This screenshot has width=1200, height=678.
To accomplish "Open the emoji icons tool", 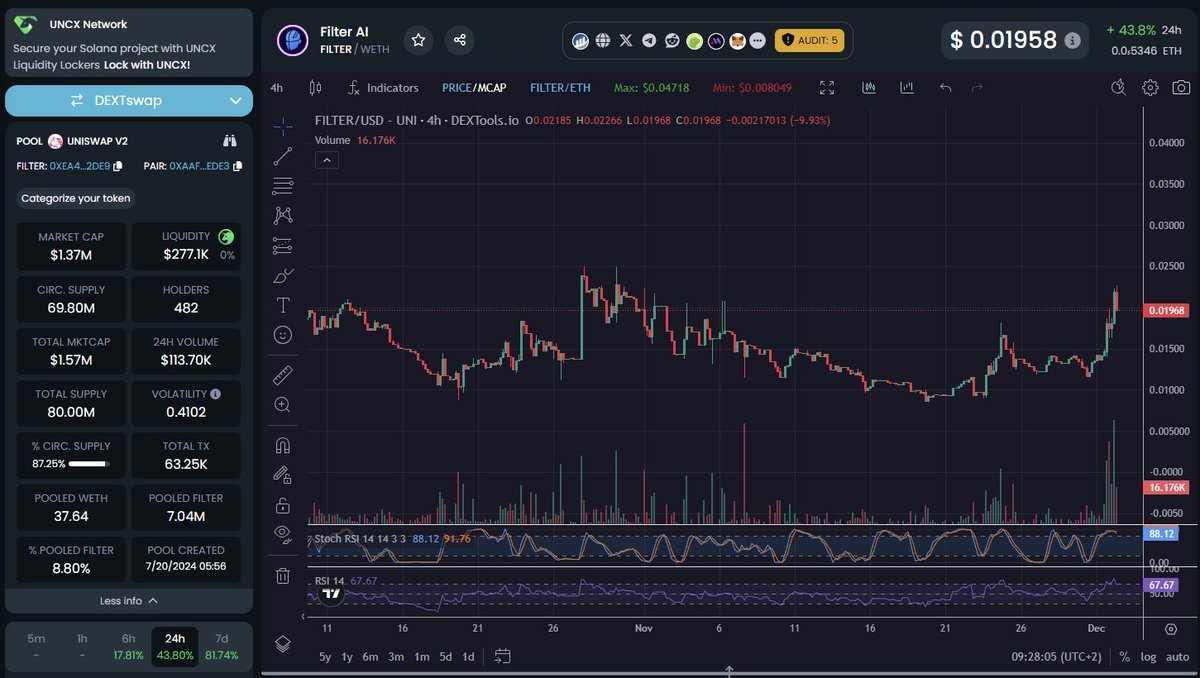I will click(x=283, y=335).
